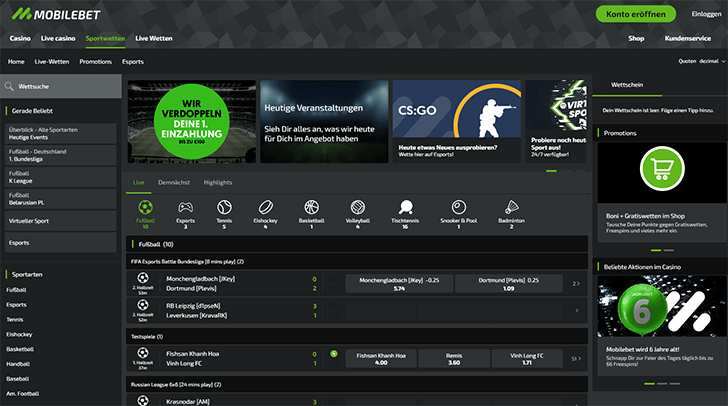Switch to the Highlights tab
Screen dimensions: 728x406
[x=218, y=183]
